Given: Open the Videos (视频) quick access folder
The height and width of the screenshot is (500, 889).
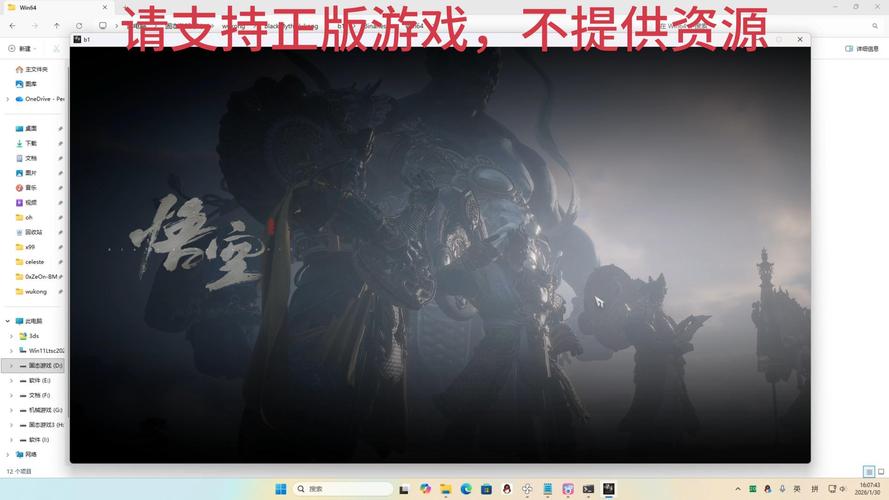Looking at the screenshot, I should pyautogui.click(x=27, y=202).
